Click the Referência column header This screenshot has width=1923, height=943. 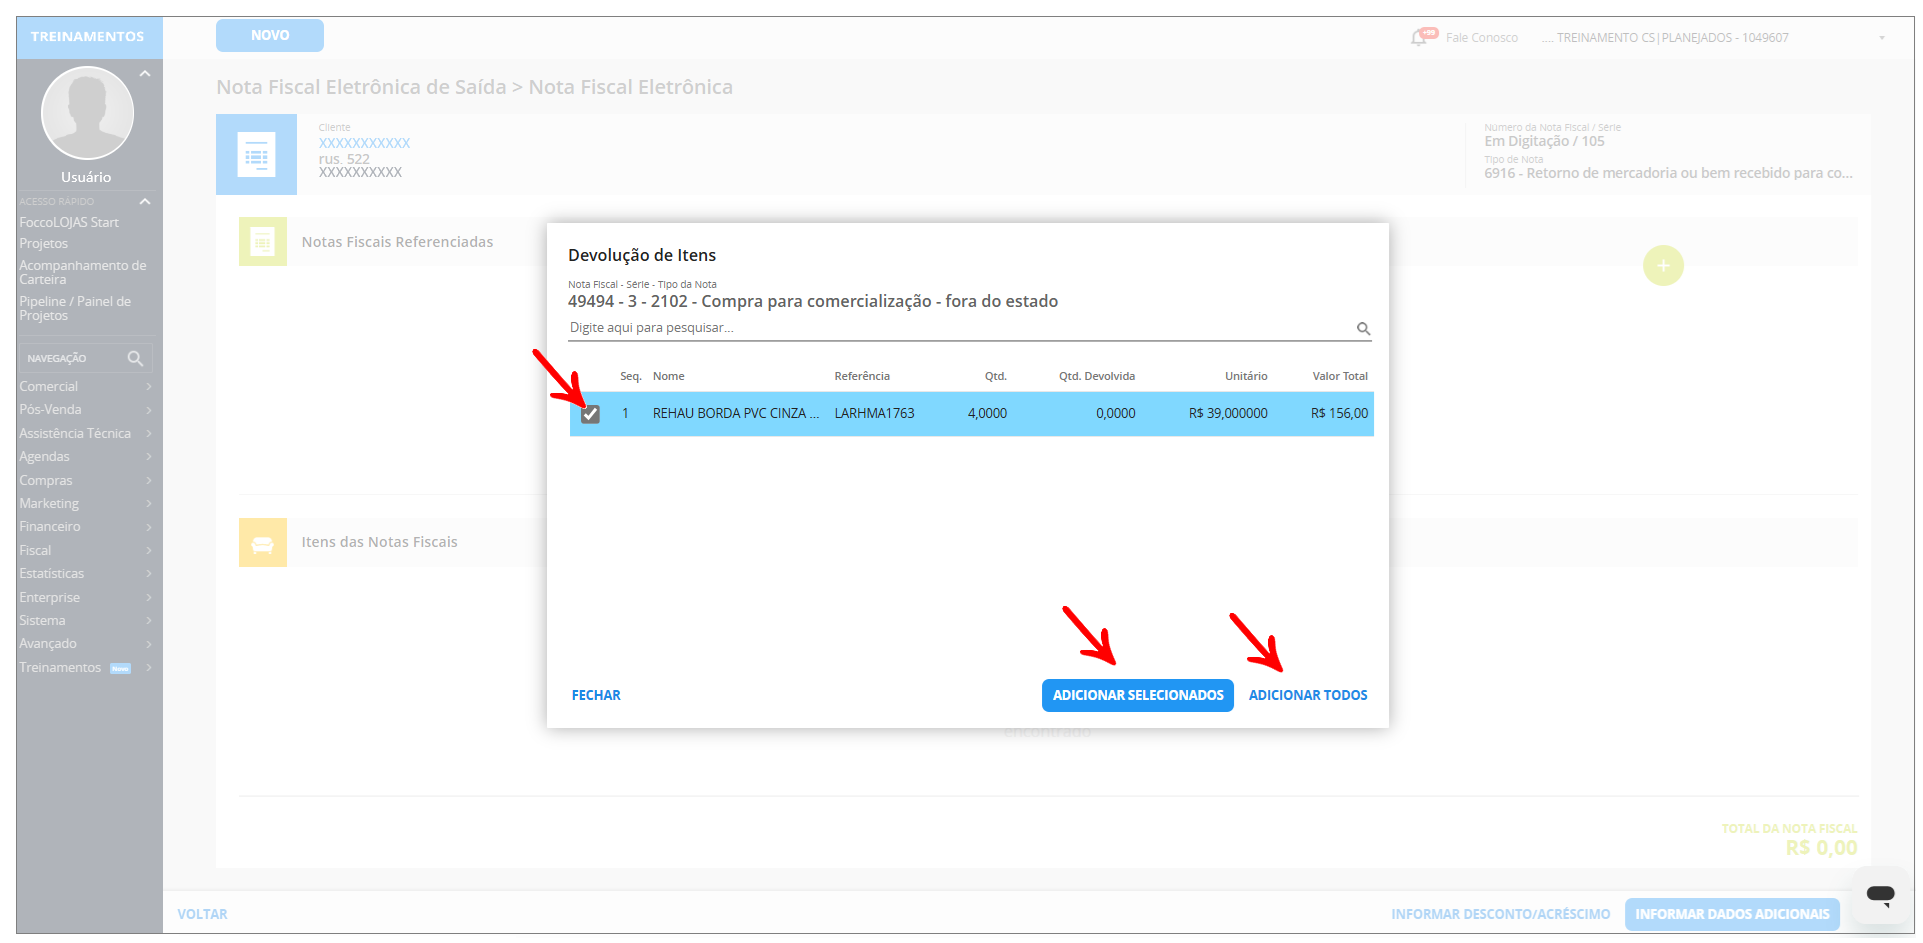pos(862,377)
